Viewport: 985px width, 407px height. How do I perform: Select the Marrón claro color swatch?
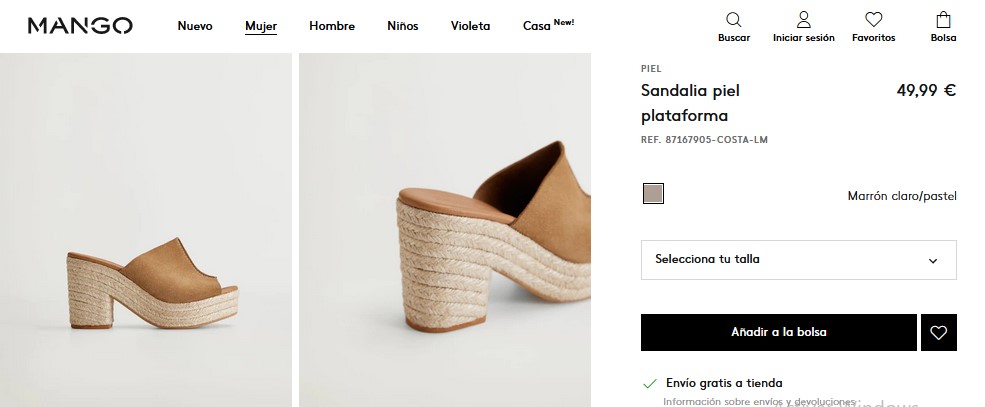[653, 194]
